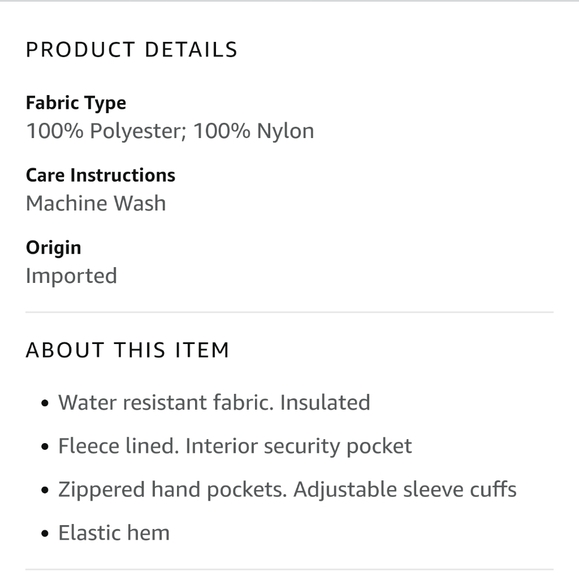Click the PRODUCT DETAILS heading

click(x=131, y=50)
